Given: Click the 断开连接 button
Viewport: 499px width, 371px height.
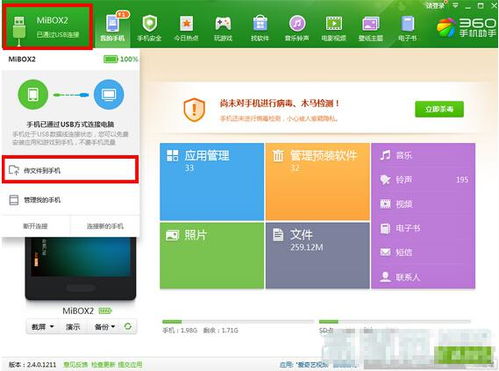Looking at the screenshot, I should [x=35, y=226].
